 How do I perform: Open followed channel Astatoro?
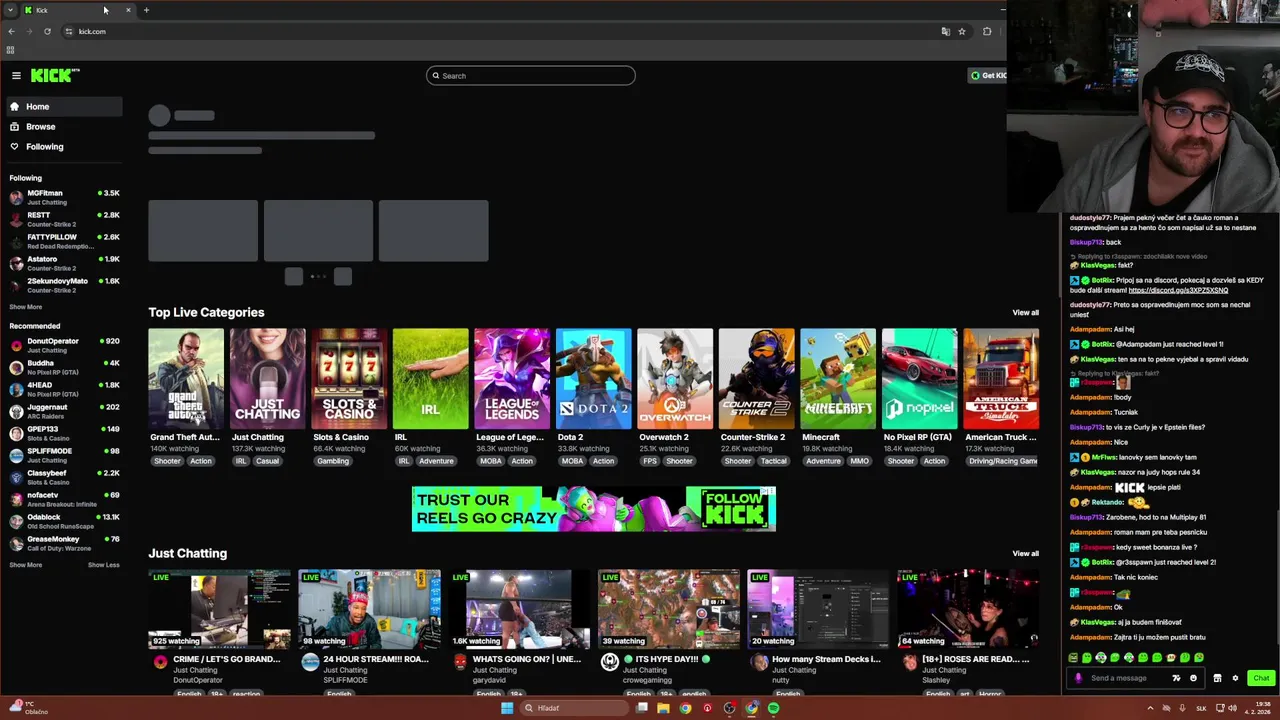[x=64, y=263]
